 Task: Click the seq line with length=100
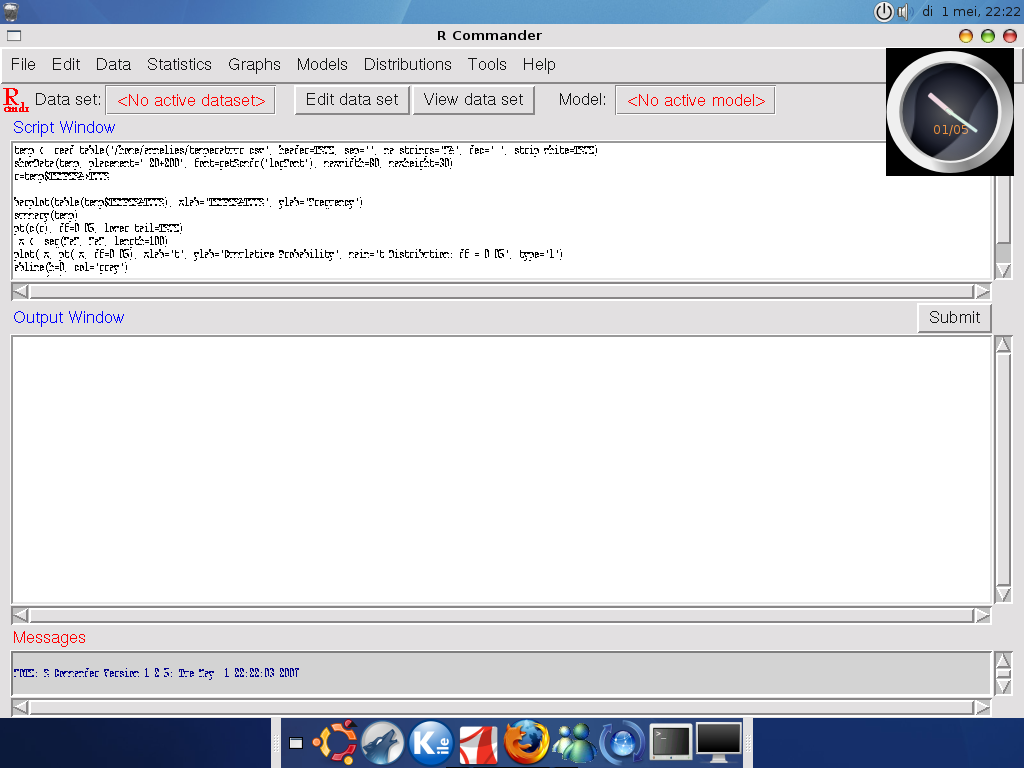[93, 242]
